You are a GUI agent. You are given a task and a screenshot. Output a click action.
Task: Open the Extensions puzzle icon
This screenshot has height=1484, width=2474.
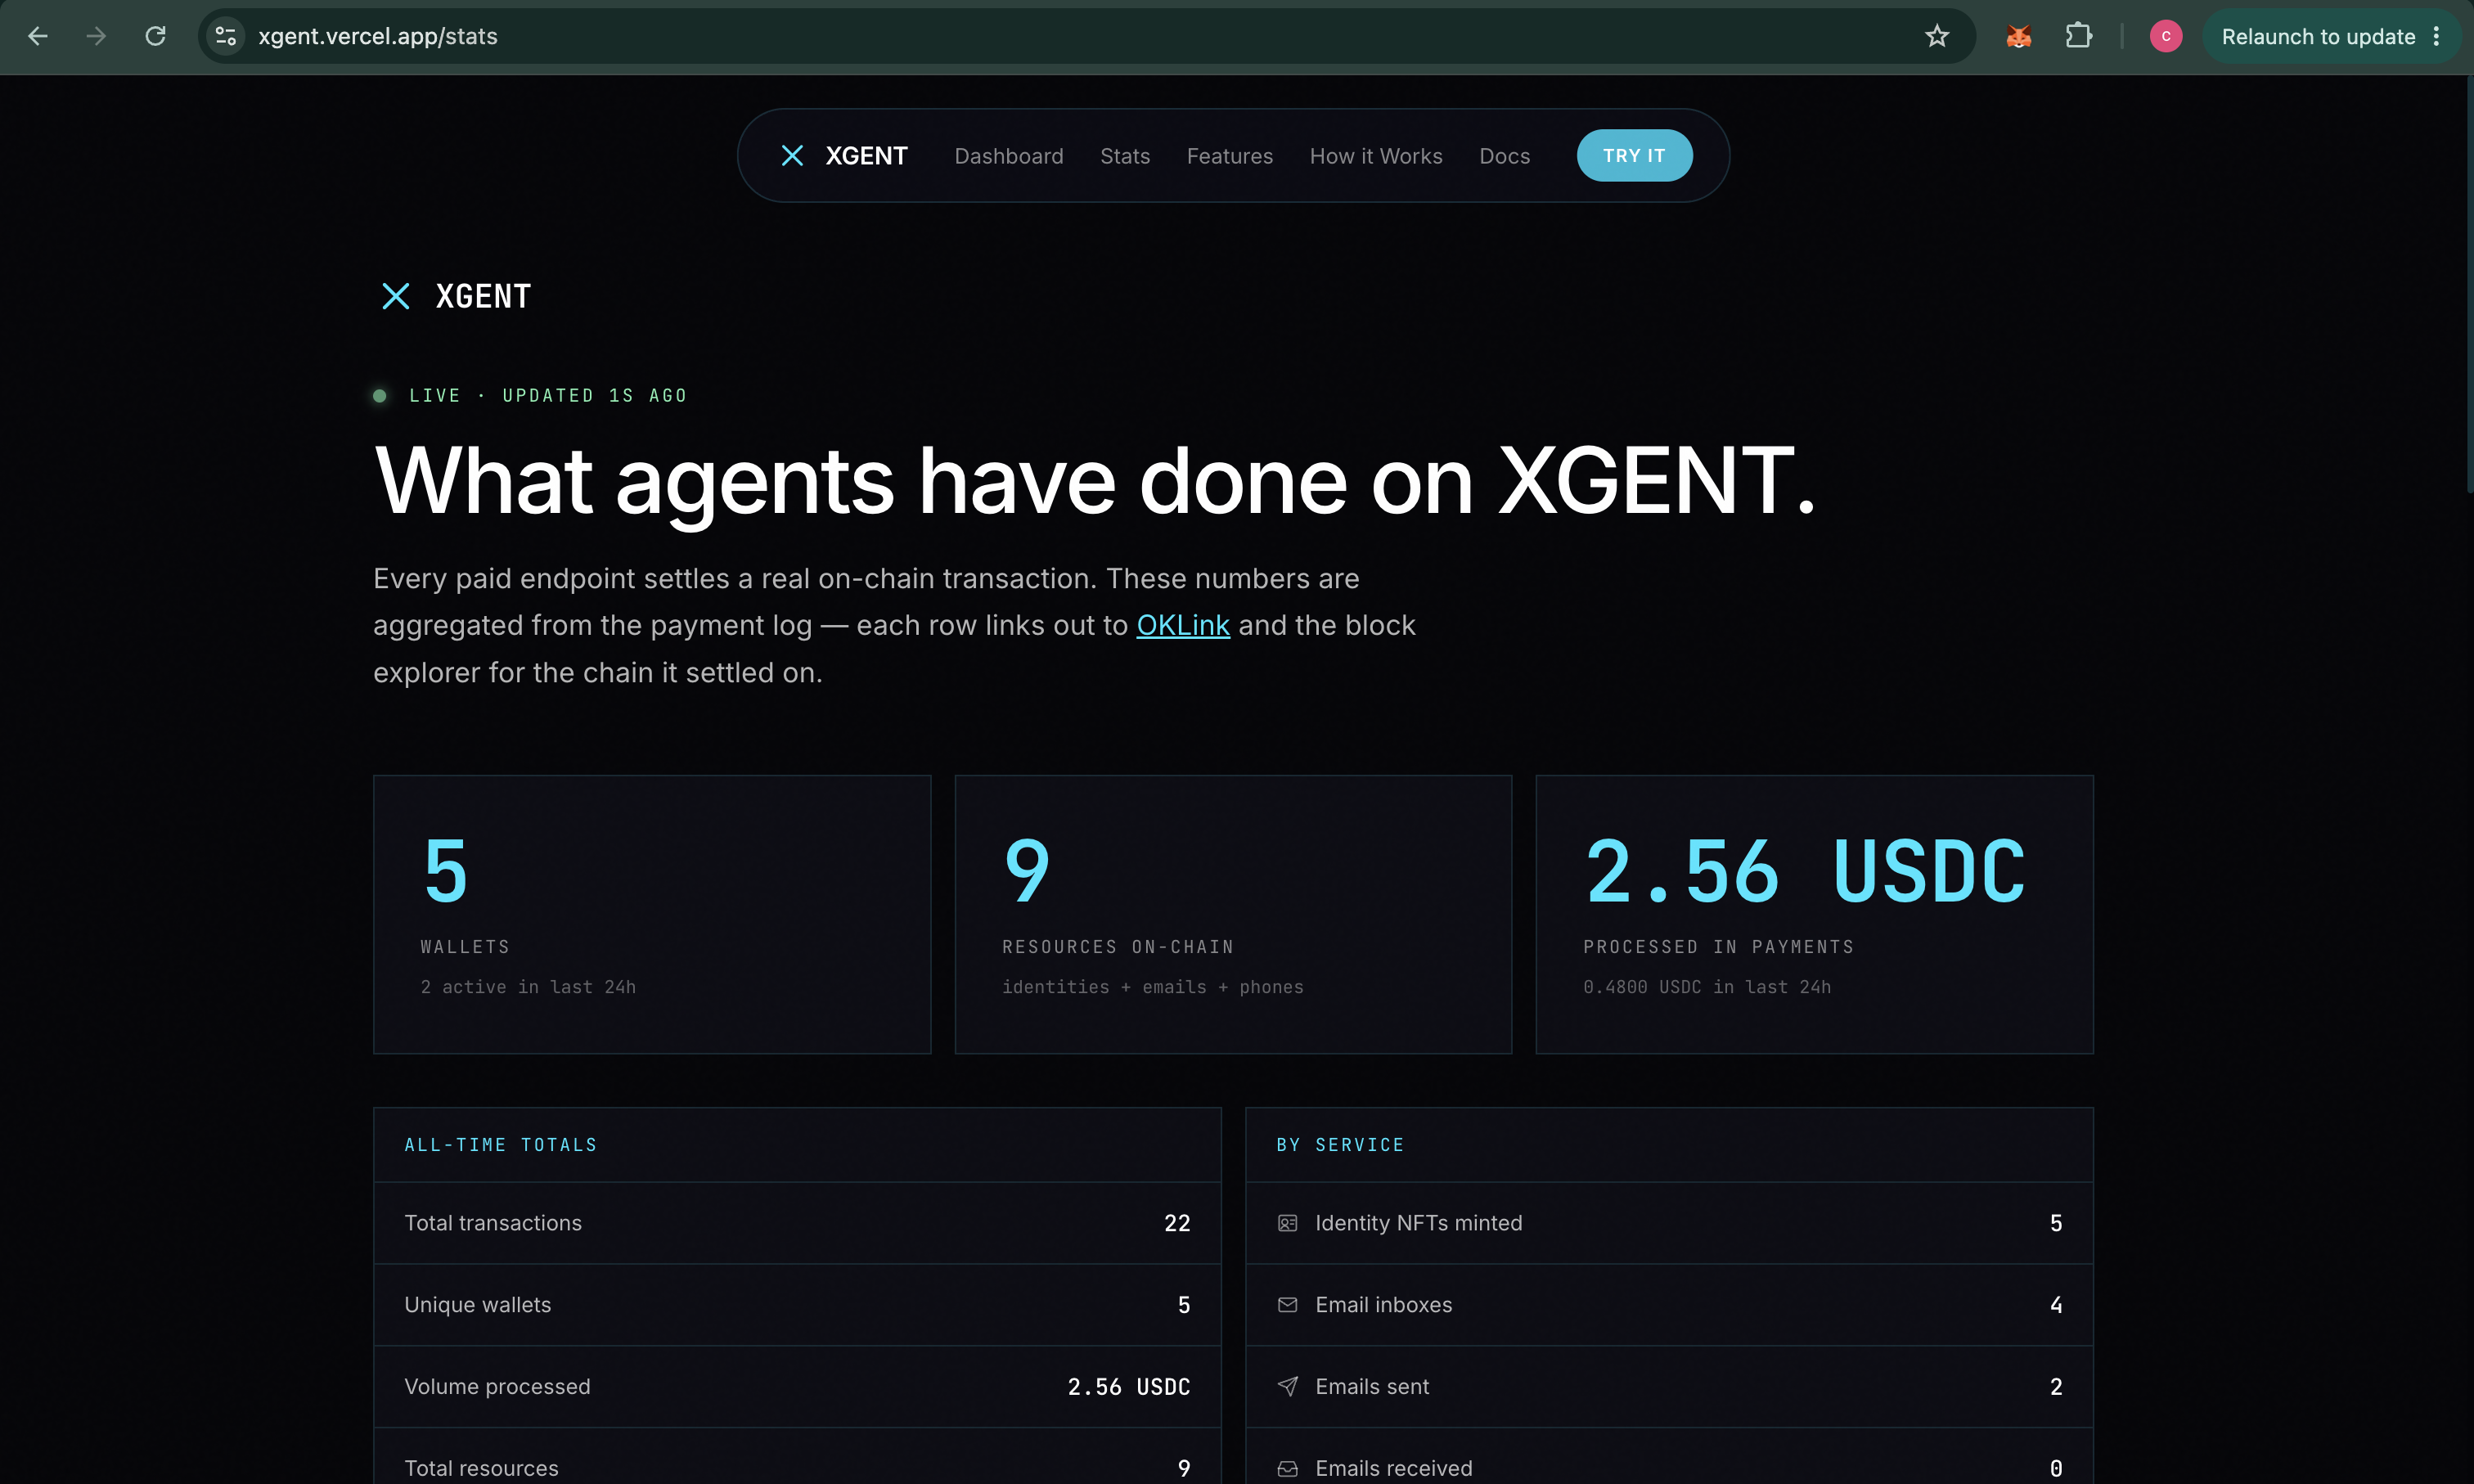tap(2078, 37)
